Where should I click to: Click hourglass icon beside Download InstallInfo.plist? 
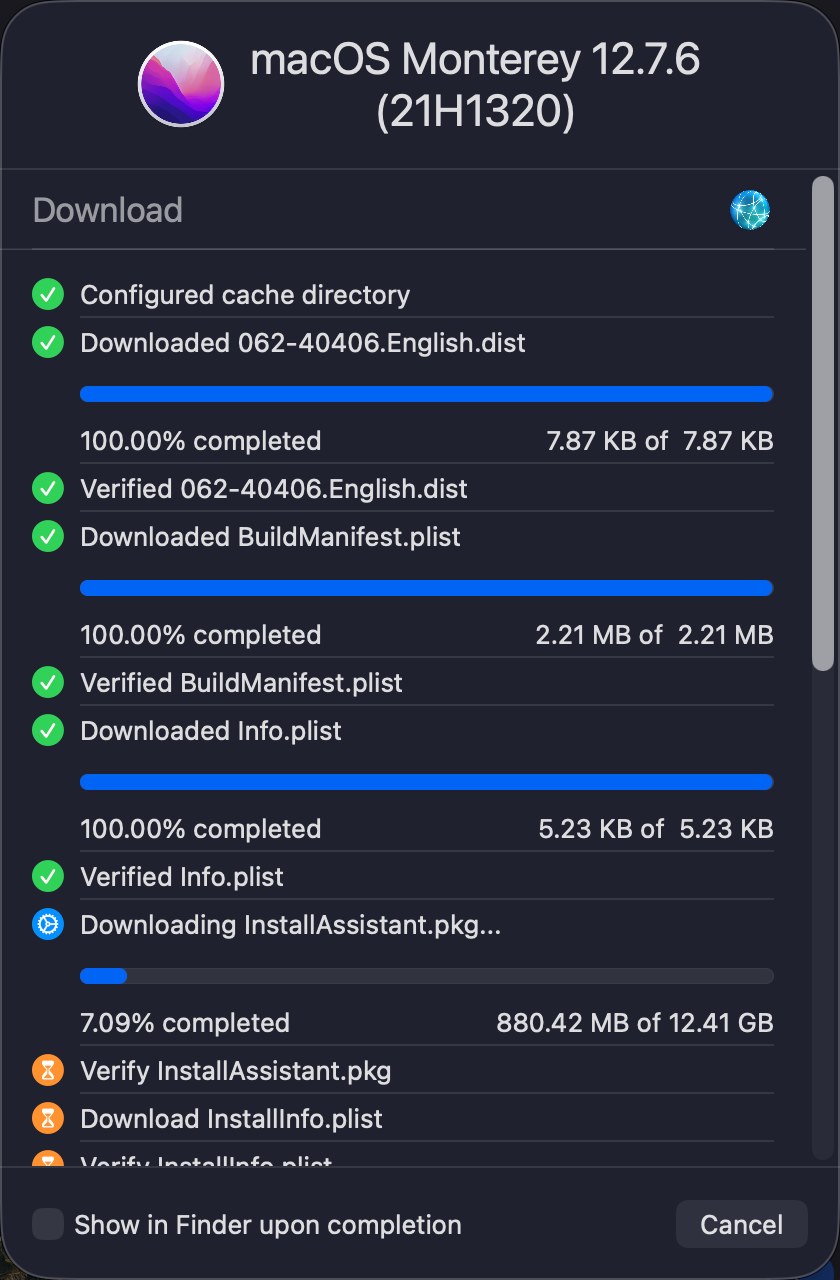tap(48, 1118)
